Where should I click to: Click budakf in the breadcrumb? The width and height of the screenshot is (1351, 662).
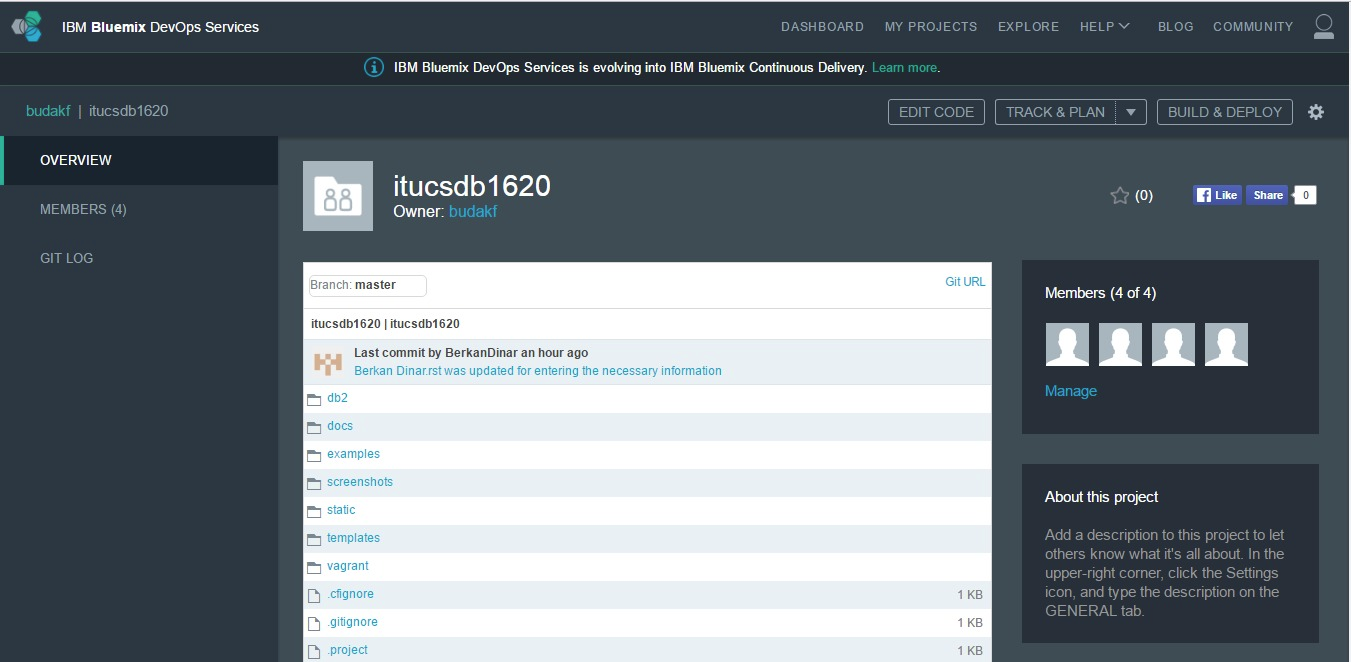click(x=48, y=111)
